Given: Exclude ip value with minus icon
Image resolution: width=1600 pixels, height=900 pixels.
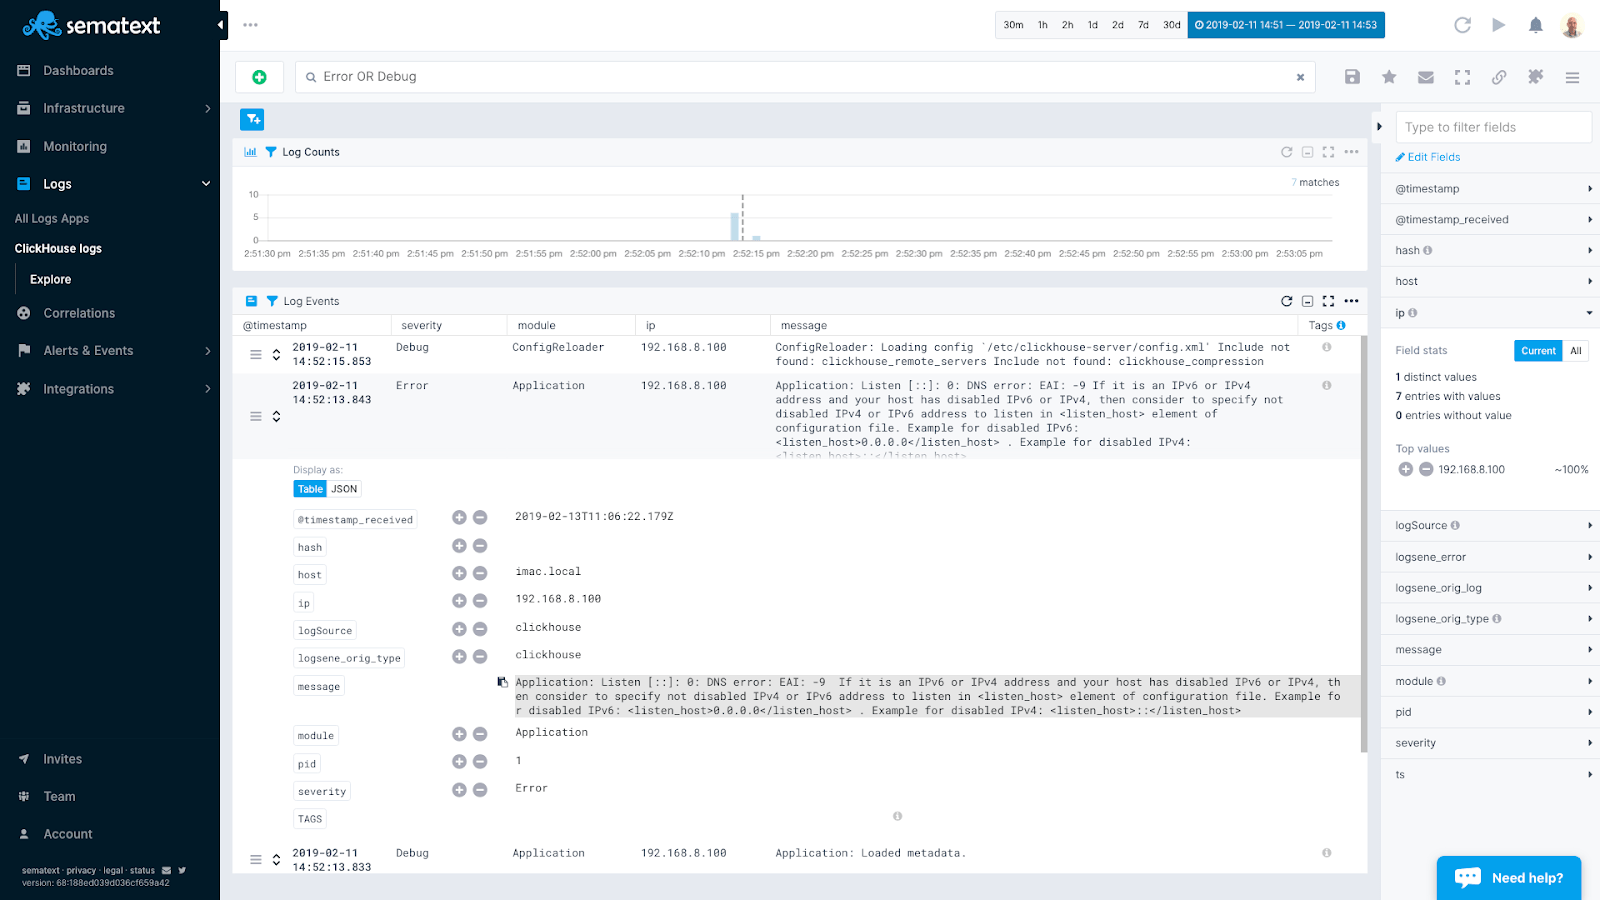Looking at the screenshot, I should point(480,601).
